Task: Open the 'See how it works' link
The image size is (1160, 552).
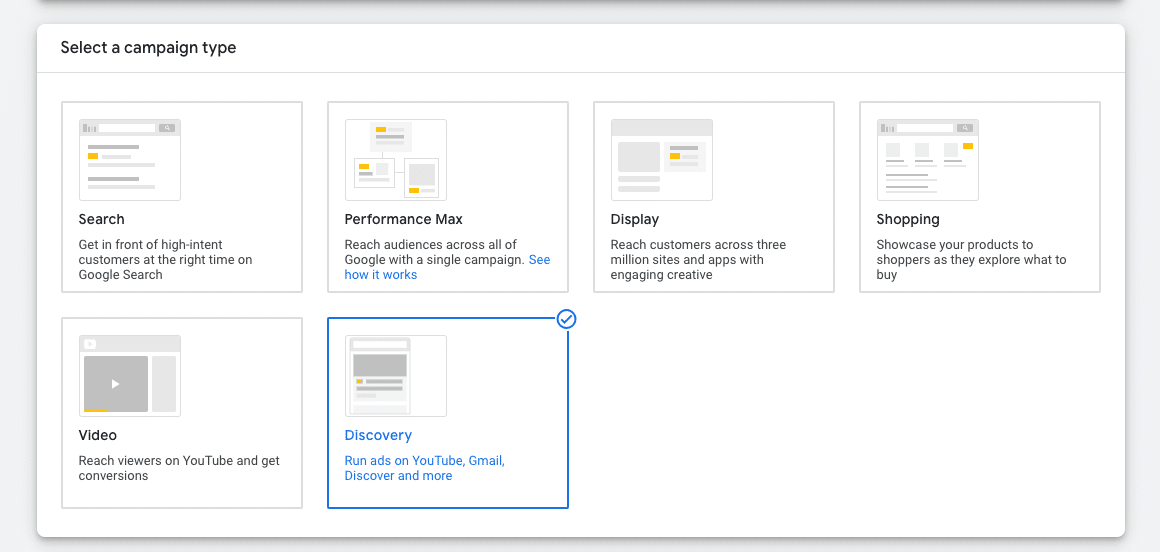Action: click(381, 275)
